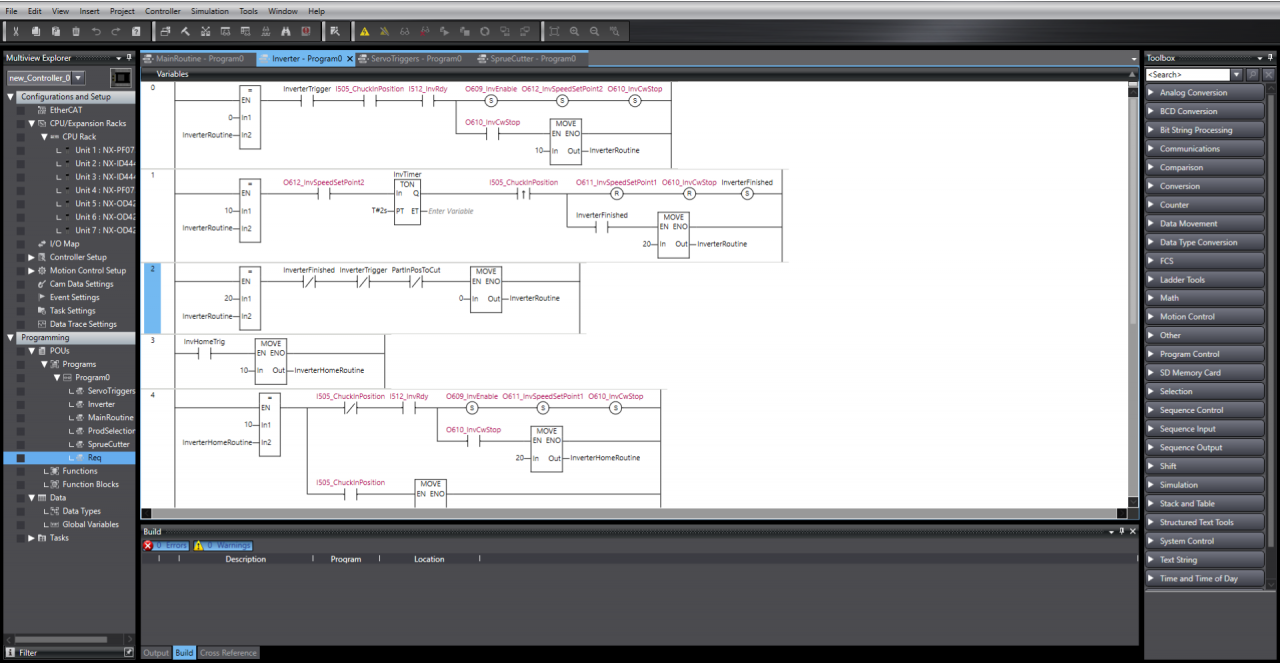The image size is (1280, 663).
Task: Click the Undo arrow in toolbar
Action: 97,31
